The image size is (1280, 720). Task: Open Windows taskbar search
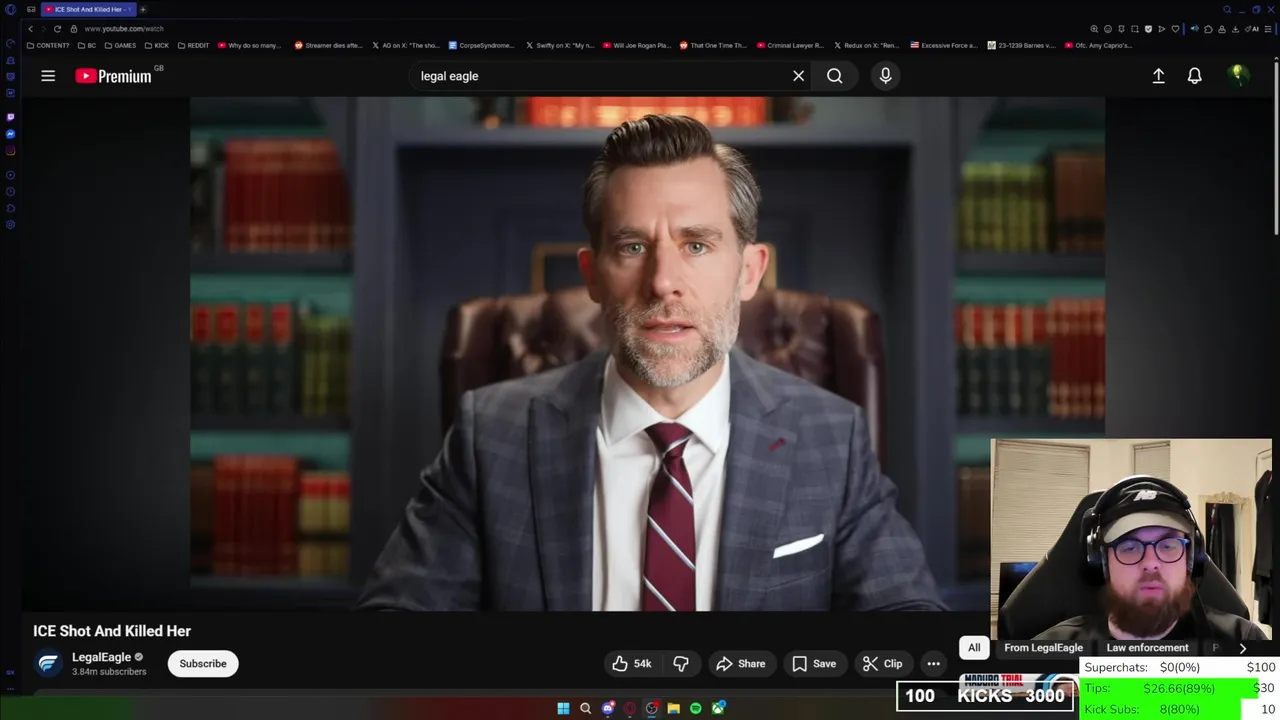point(585,708)
